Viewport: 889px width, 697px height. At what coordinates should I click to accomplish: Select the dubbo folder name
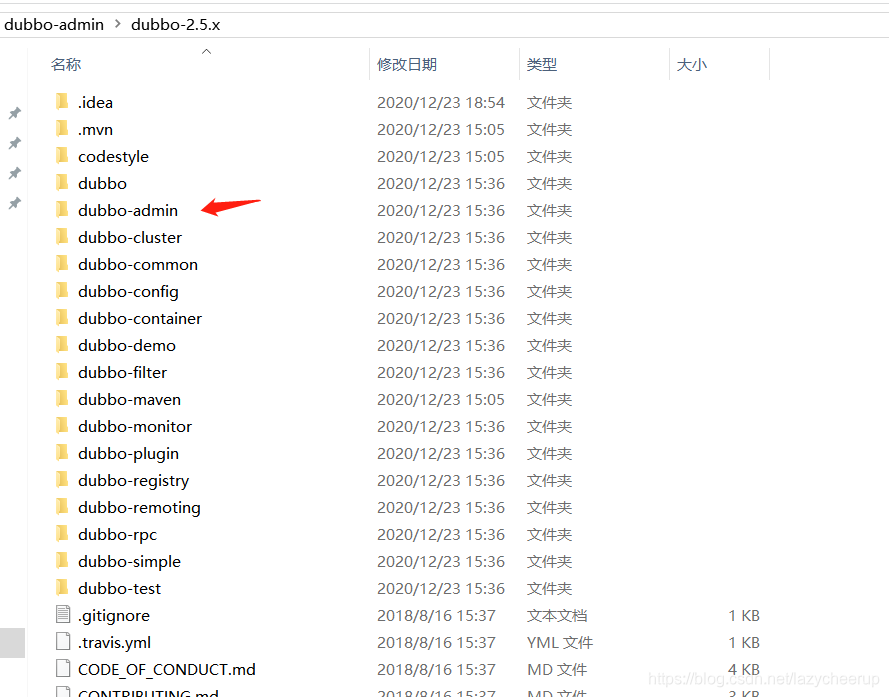102,183
